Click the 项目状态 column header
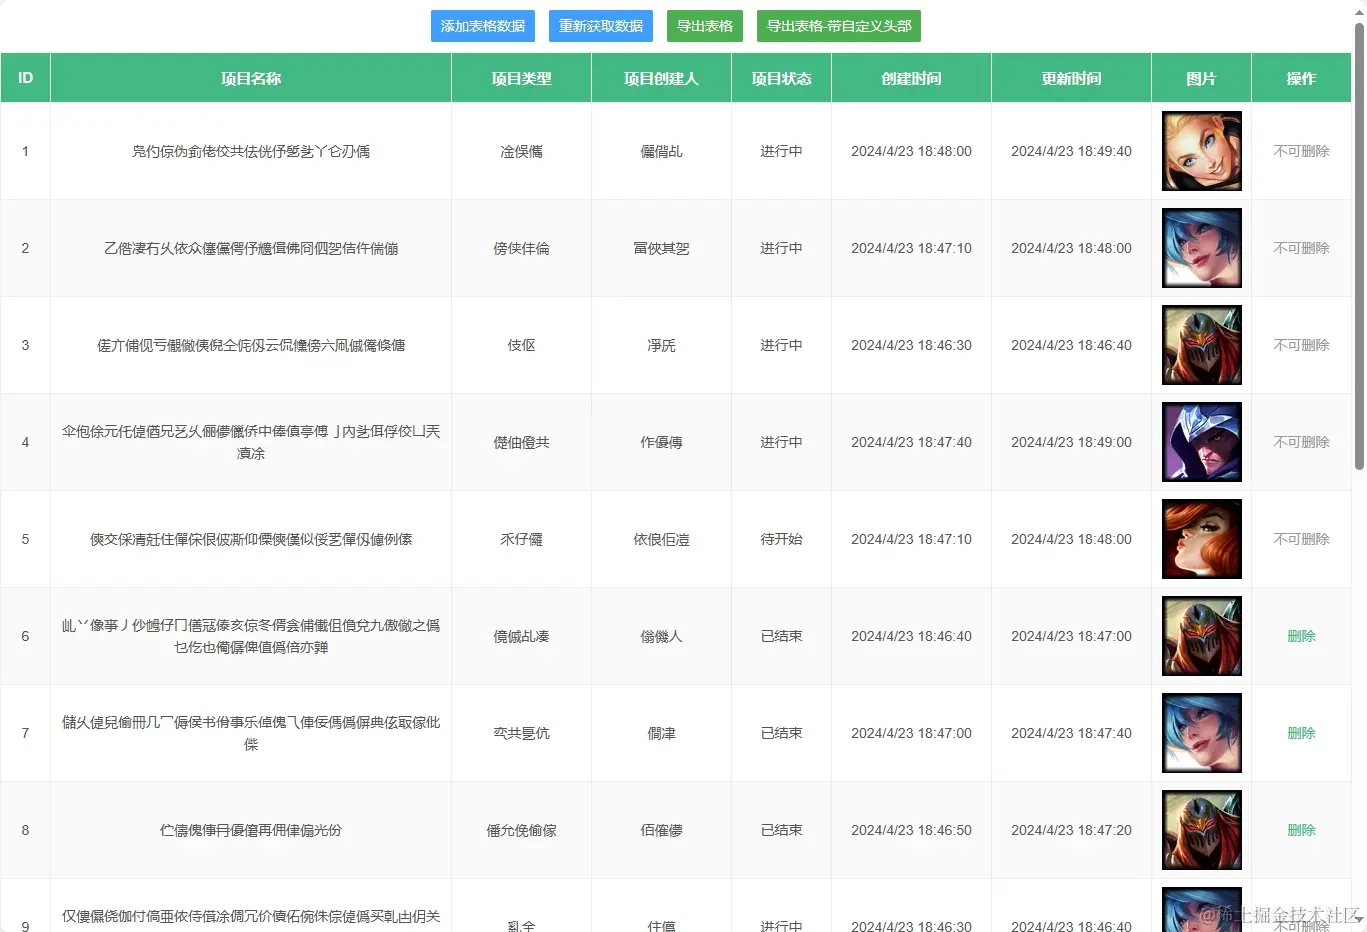This screenshot has width=1367, height=932. pyautogui.click(x=781, y=78)
